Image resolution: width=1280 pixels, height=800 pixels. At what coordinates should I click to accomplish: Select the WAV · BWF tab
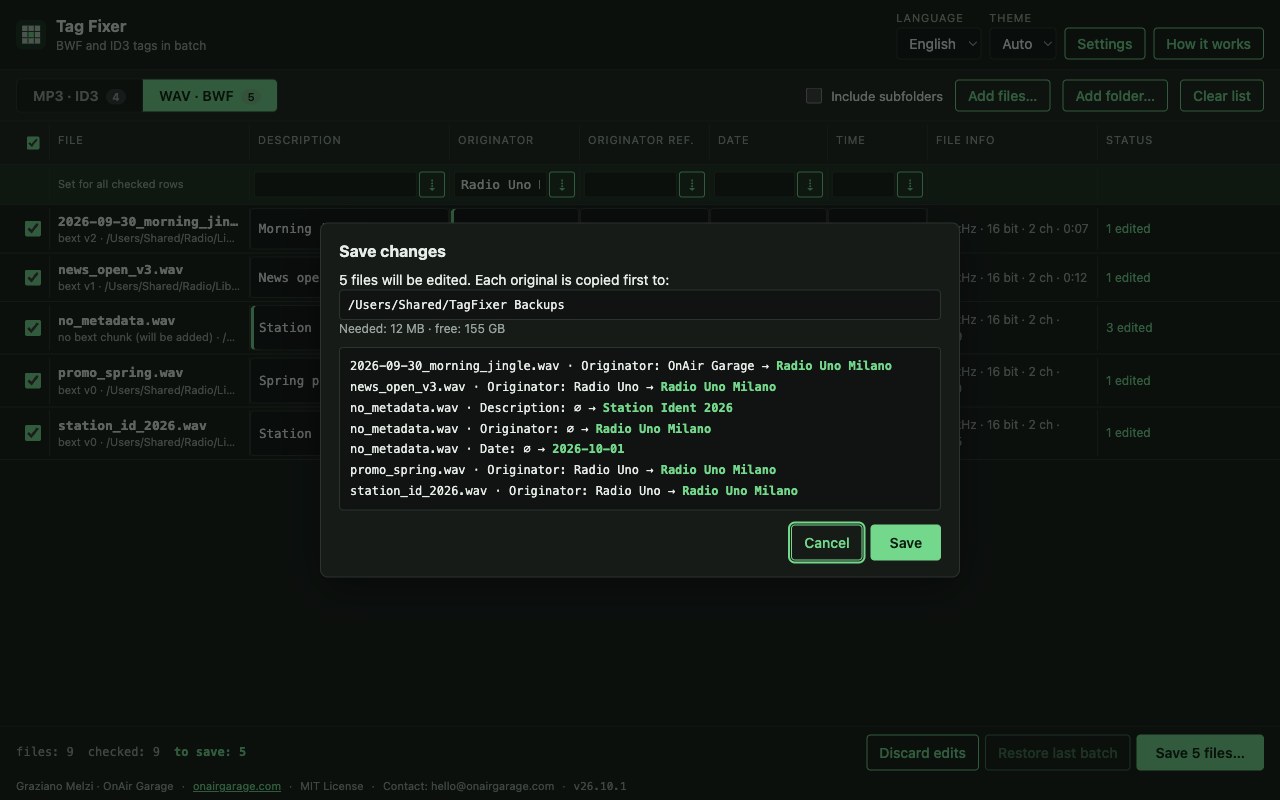(x=210, y=96)
